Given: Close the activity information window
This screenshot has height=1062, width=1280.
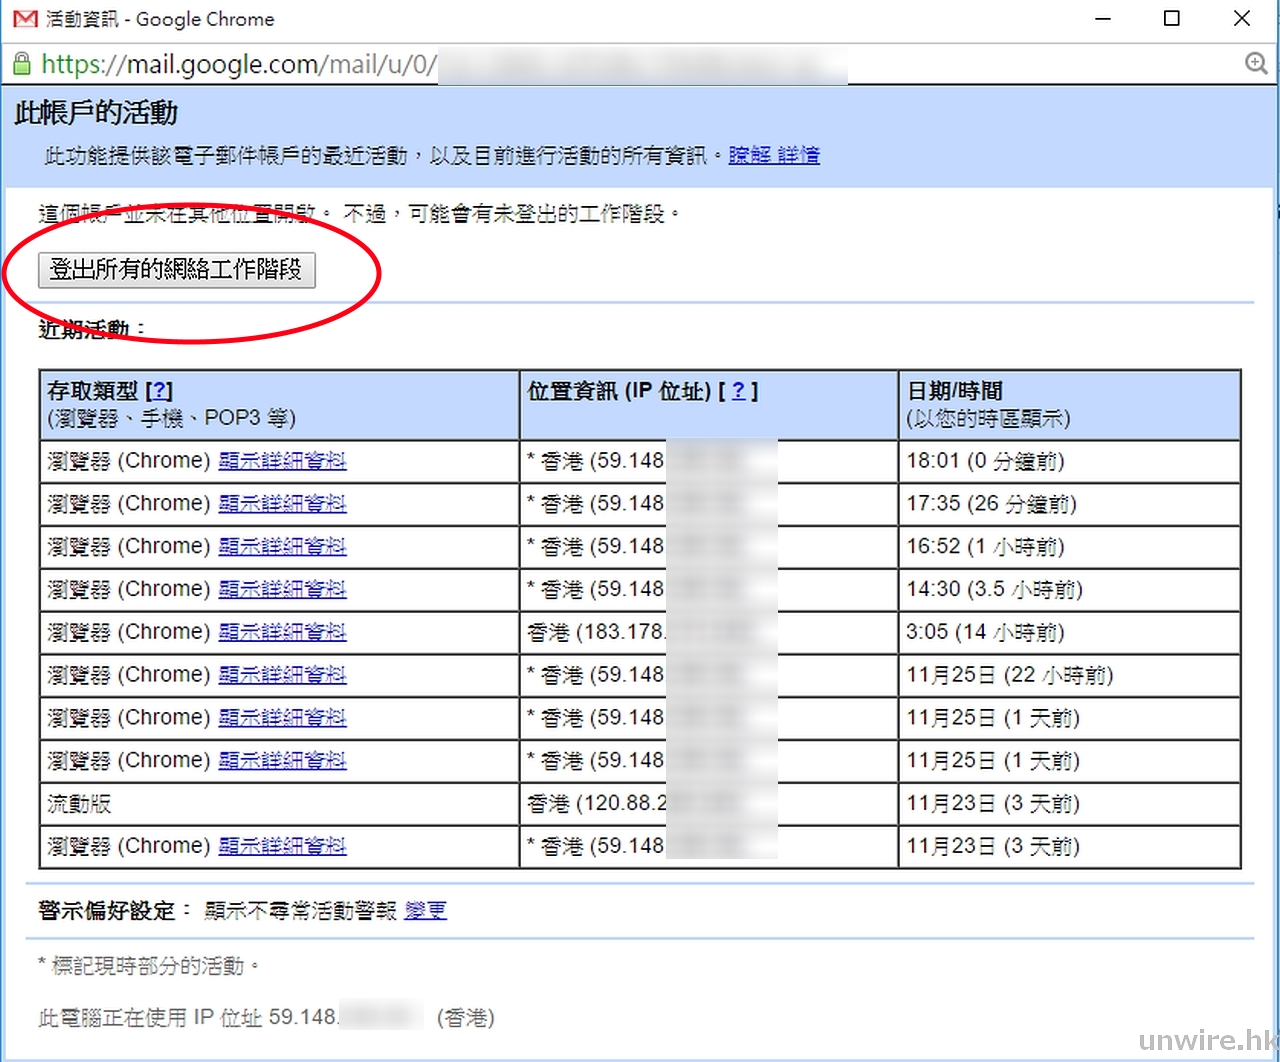Looking at the screenshot, I should (1242, 19).
